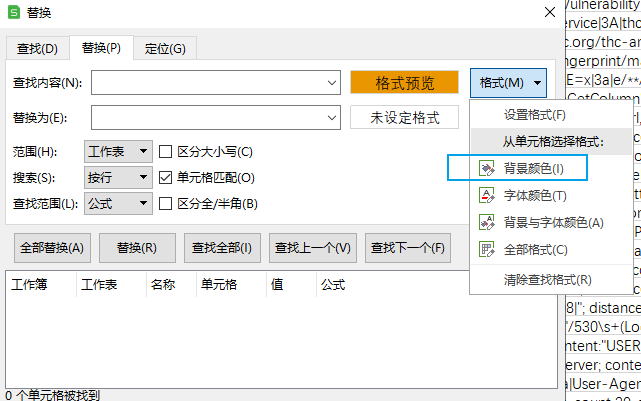The width and height of the screenshot is (641, 401).
Task: Click the 未设定格式 replace format preview
Action: (x=404, y=118)
